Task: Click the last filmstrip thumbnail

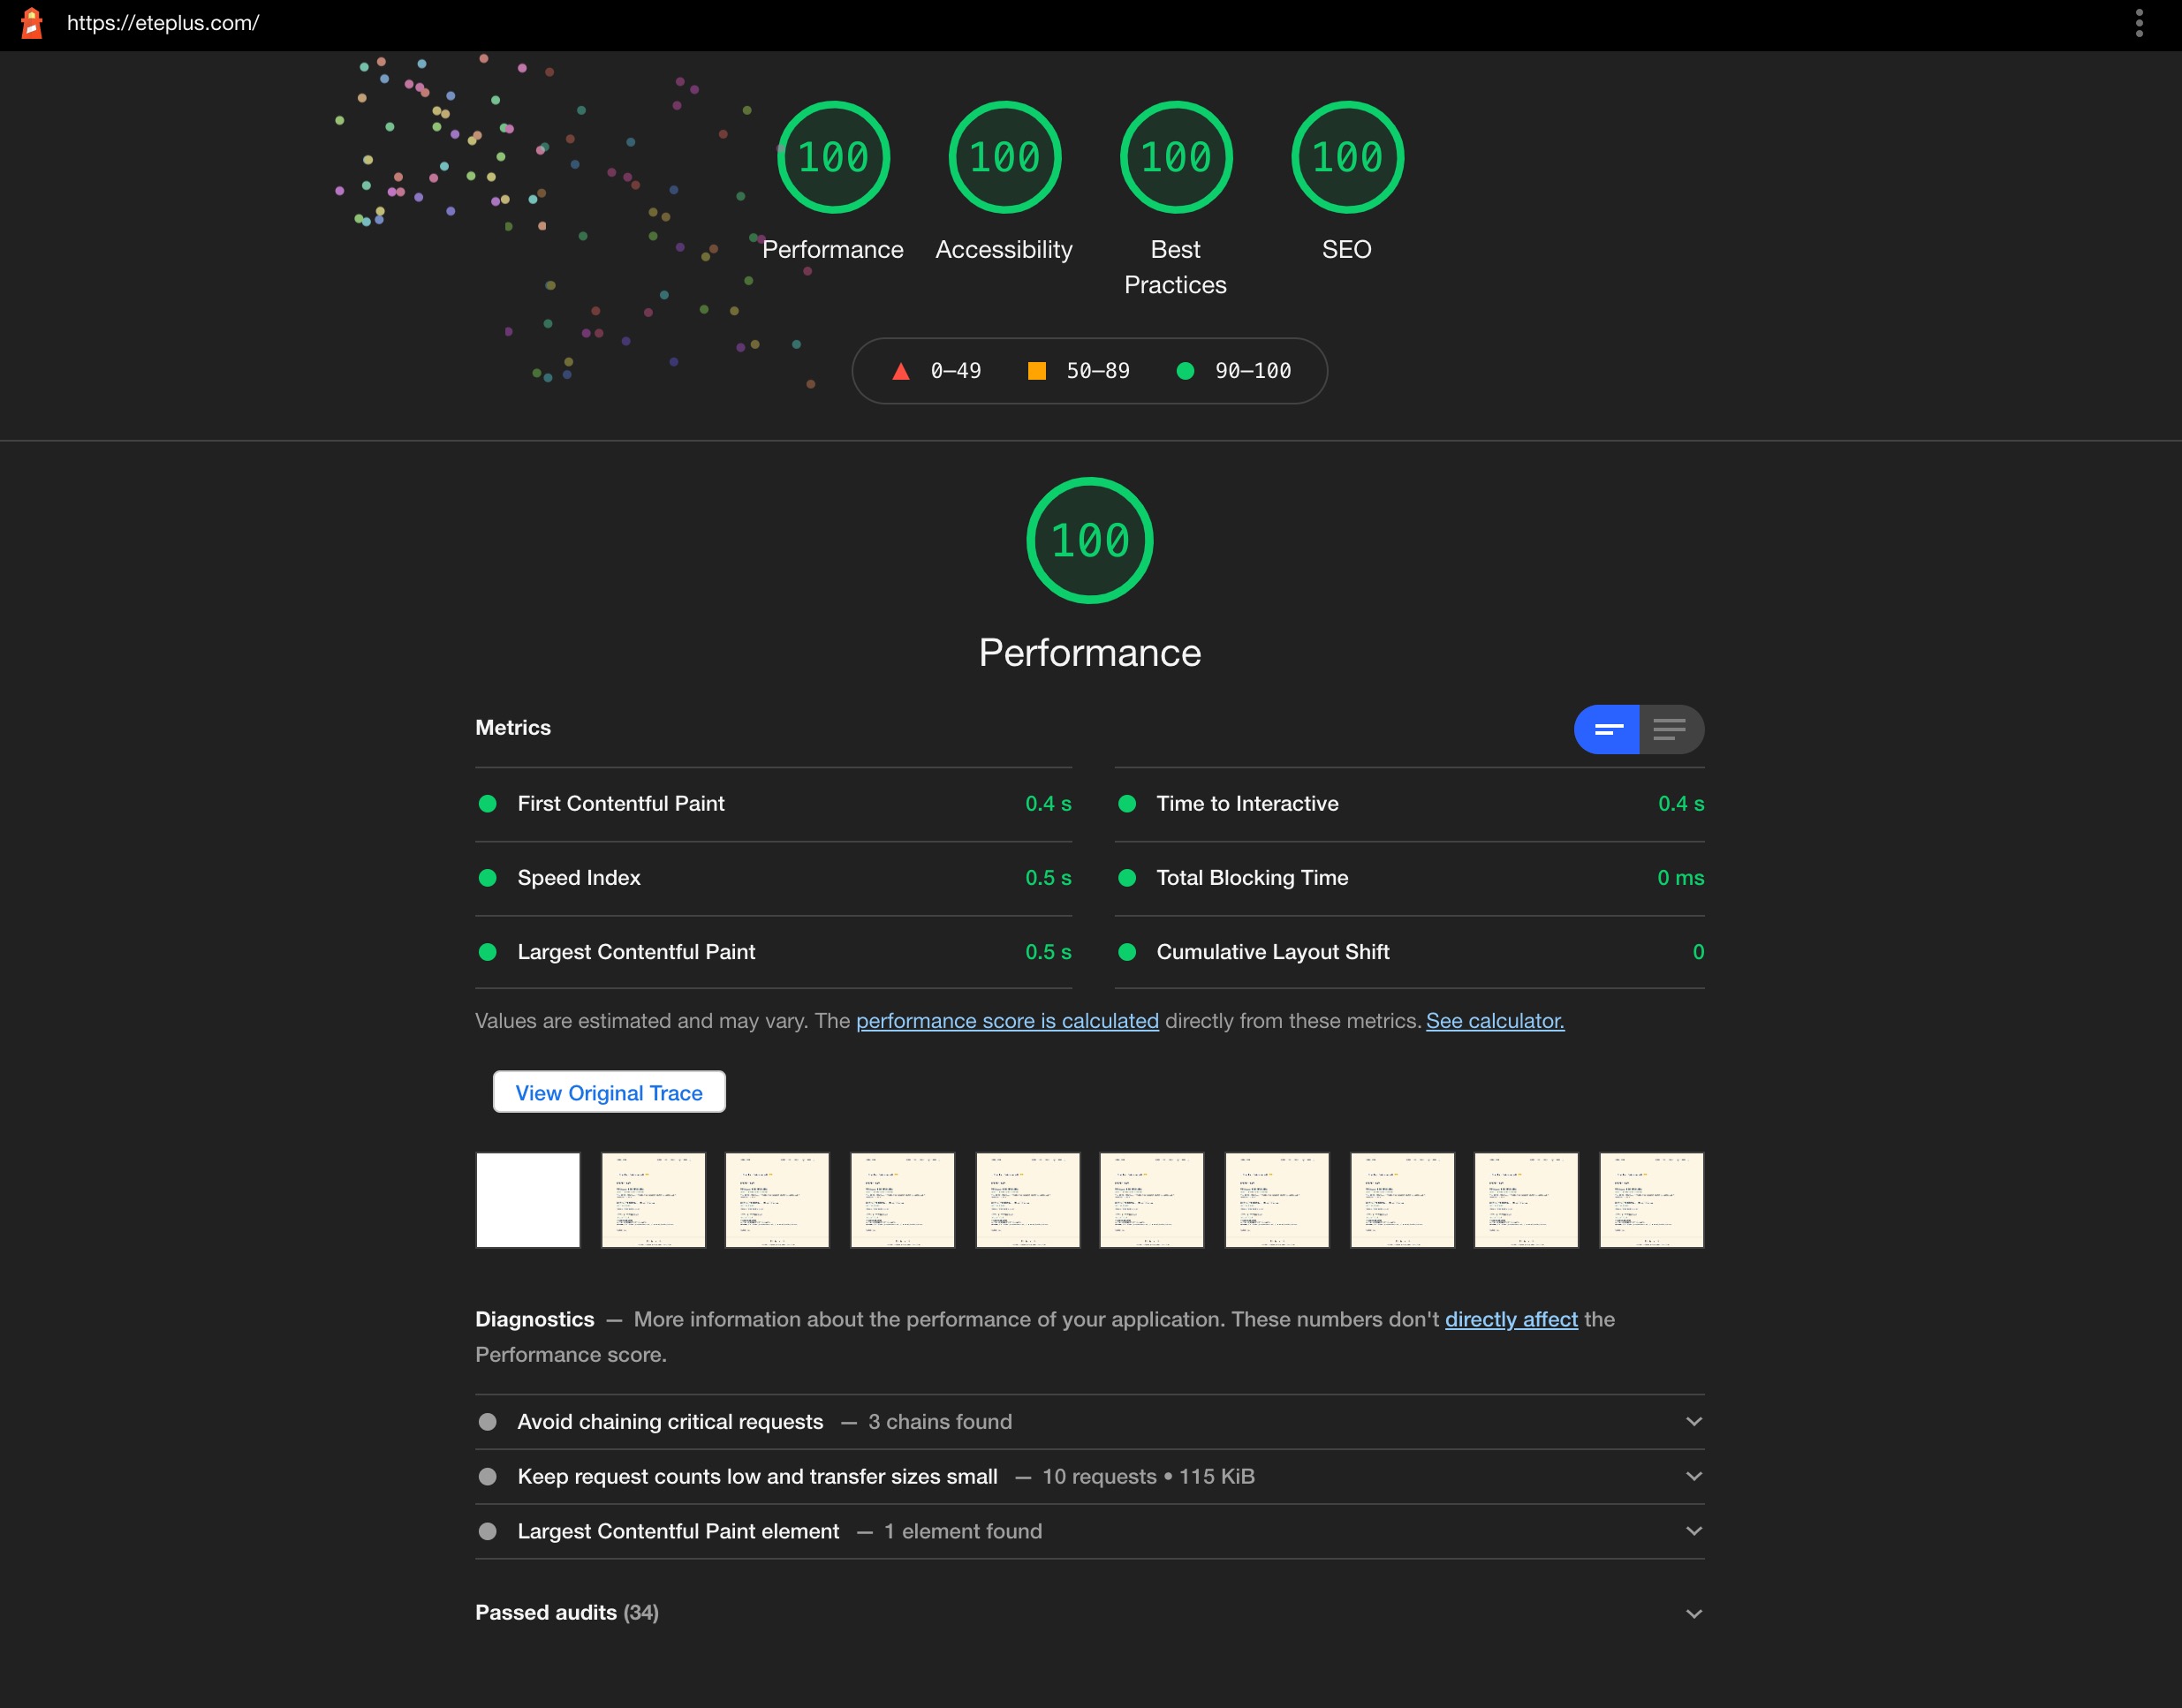Action: (1651, 1200)
